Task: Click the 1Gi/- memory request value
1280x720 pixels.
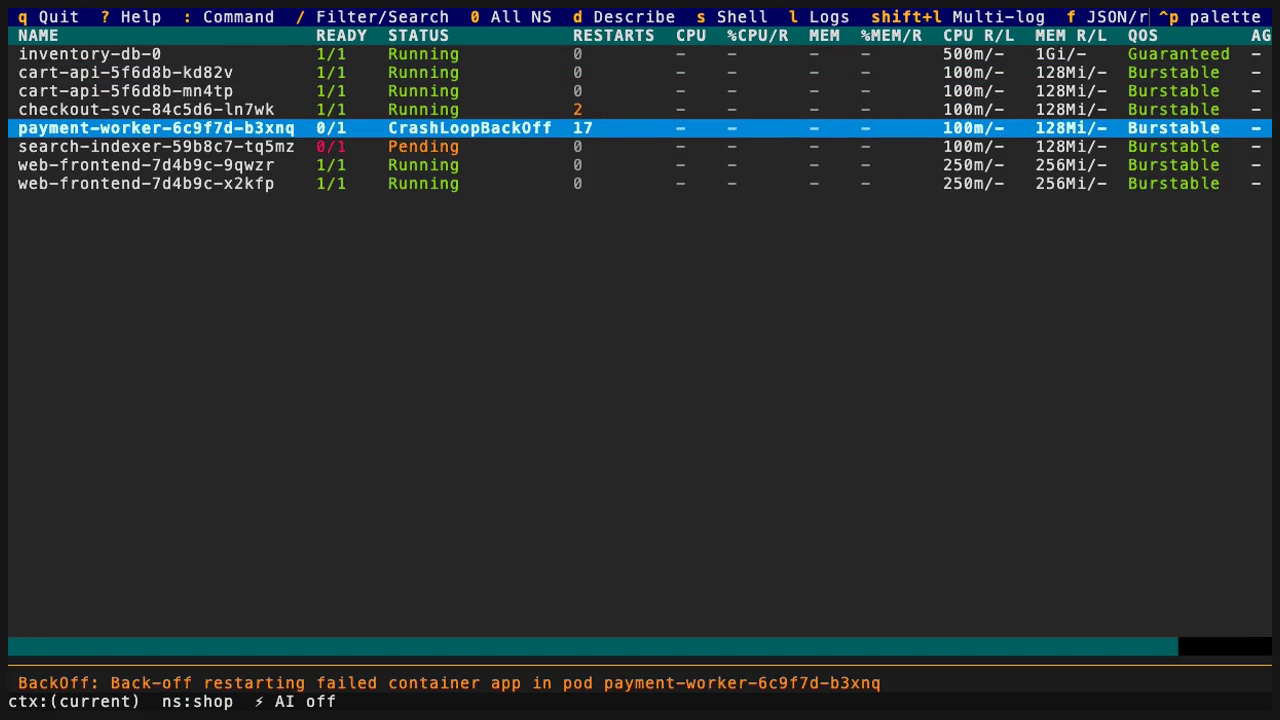Action: (x=1060, y=54)
